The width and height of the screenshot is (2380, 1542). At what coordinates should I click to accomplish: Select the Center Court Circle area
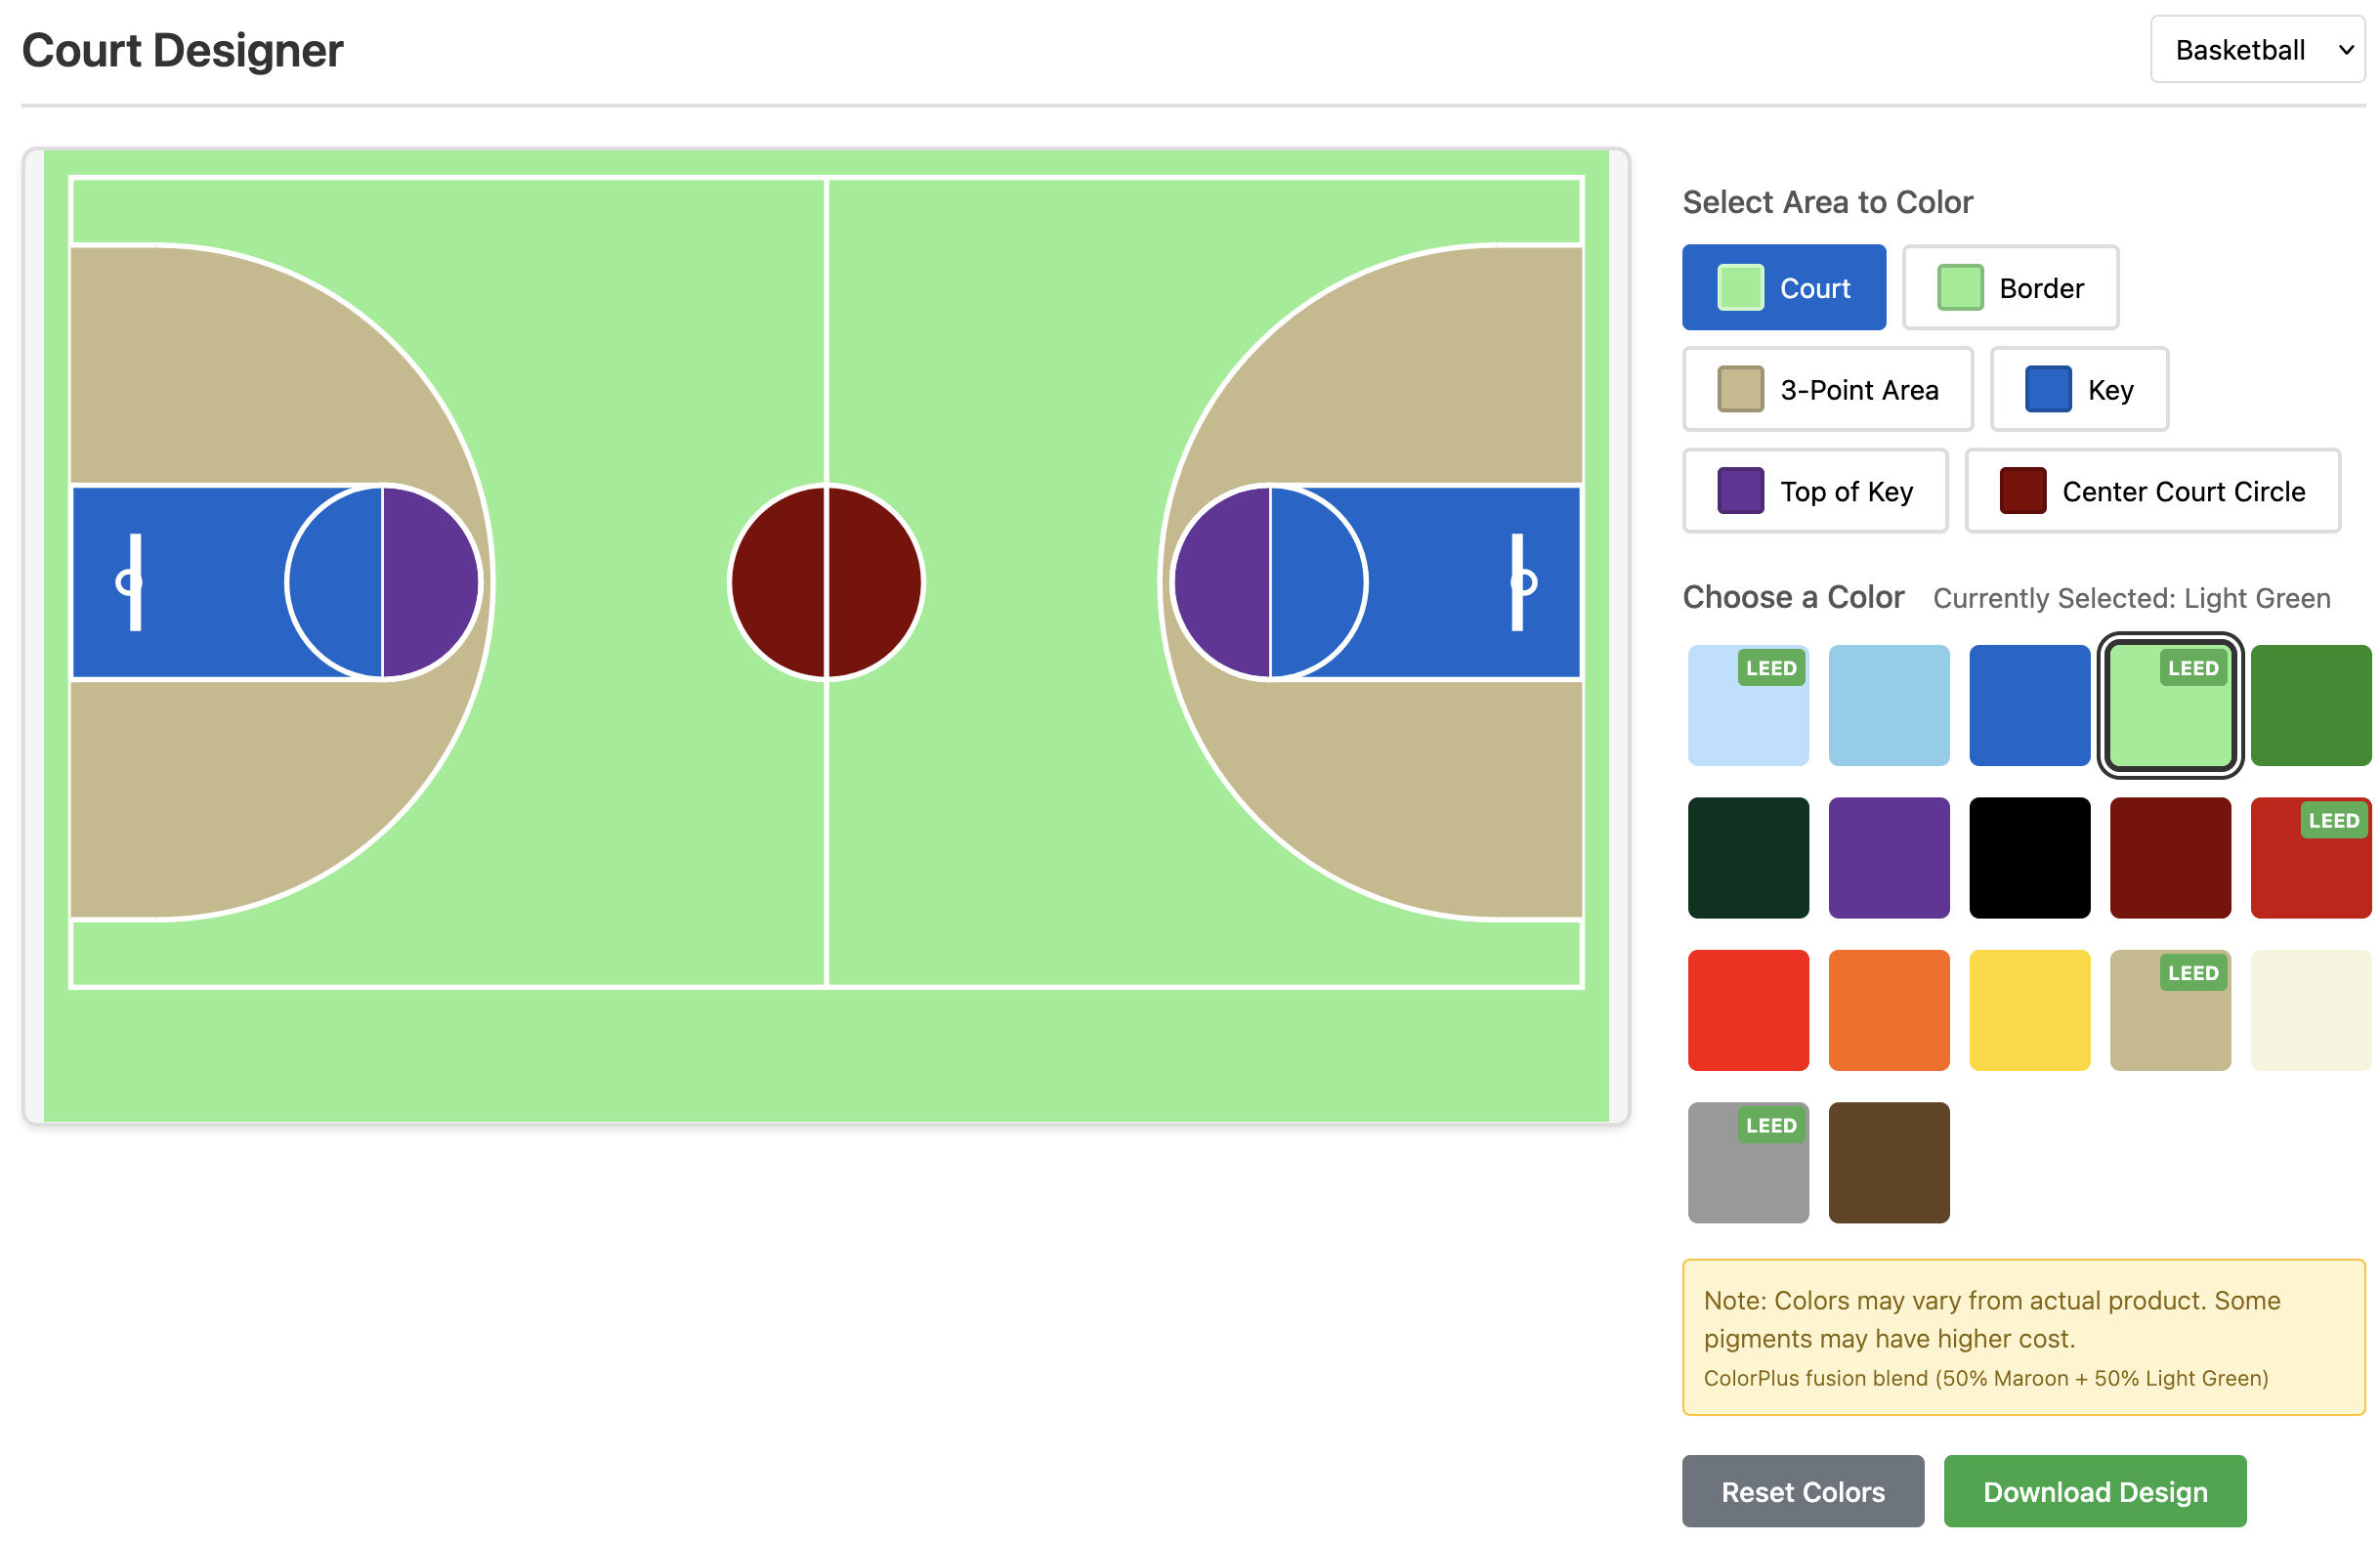pyautogui.click(x=2151, y=491)
